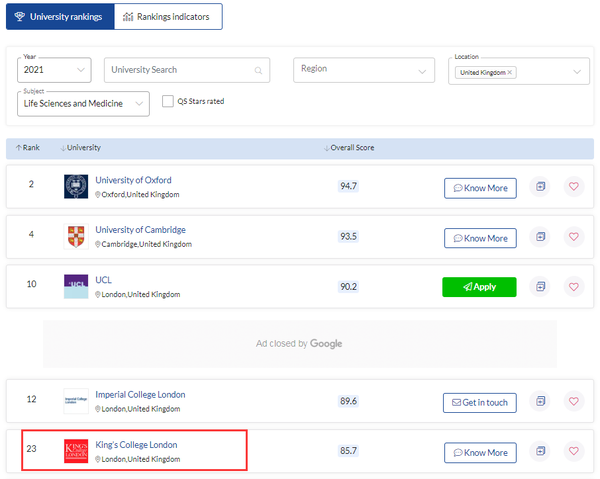The width and height of the screenshot is (600, 479).
Task: Expand the Region dropdown
Action: (x=364, y=70)
